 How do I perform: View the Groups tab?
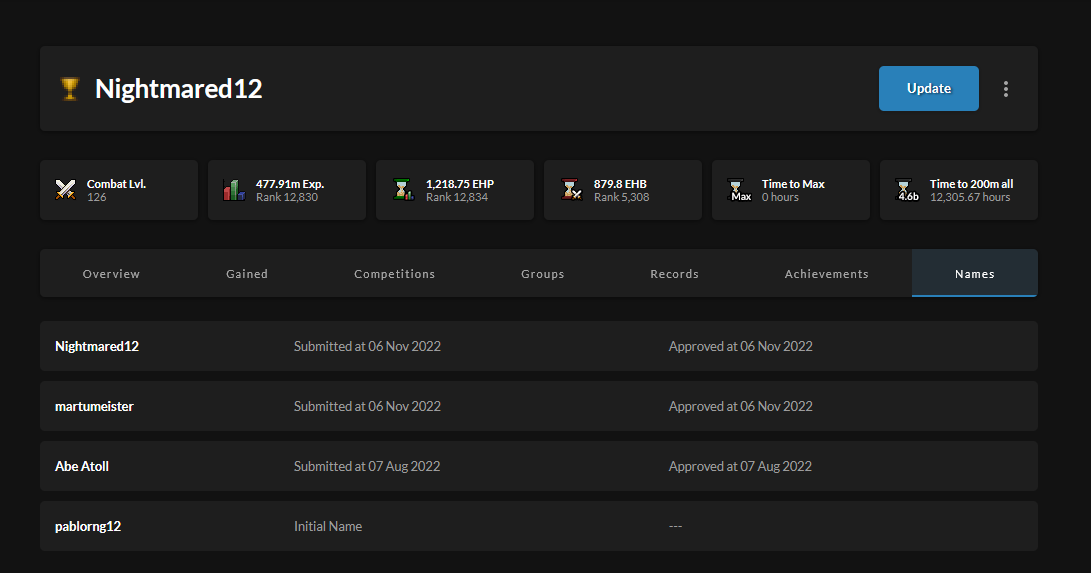(x=542, y=274)
